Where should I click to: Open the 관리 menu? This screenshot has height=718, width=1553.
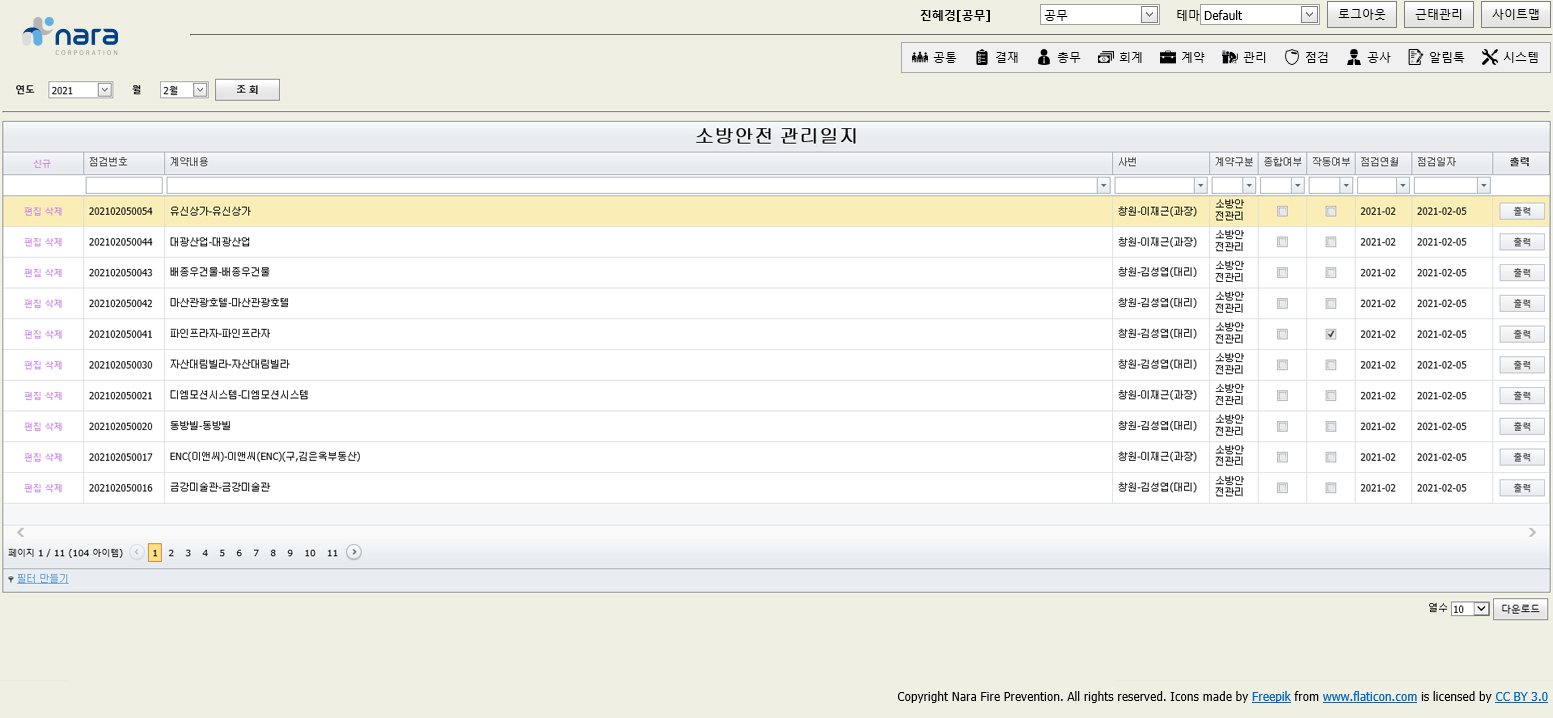[x=1244, y=58]
